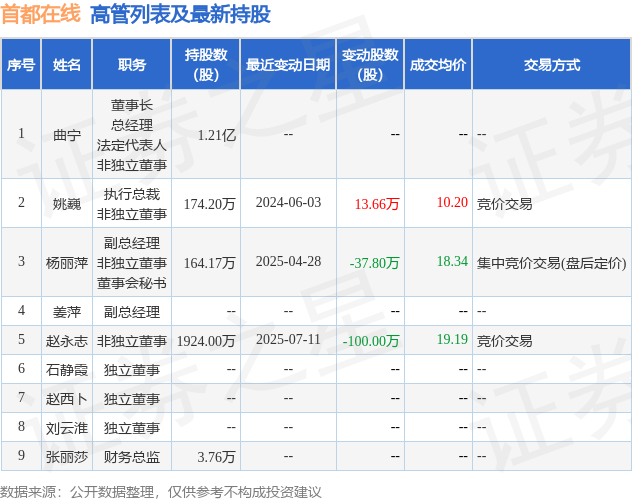Click the 3.76万 shareholding value
632x501 pixels.
pyautogui.click(x=216, y=457)
